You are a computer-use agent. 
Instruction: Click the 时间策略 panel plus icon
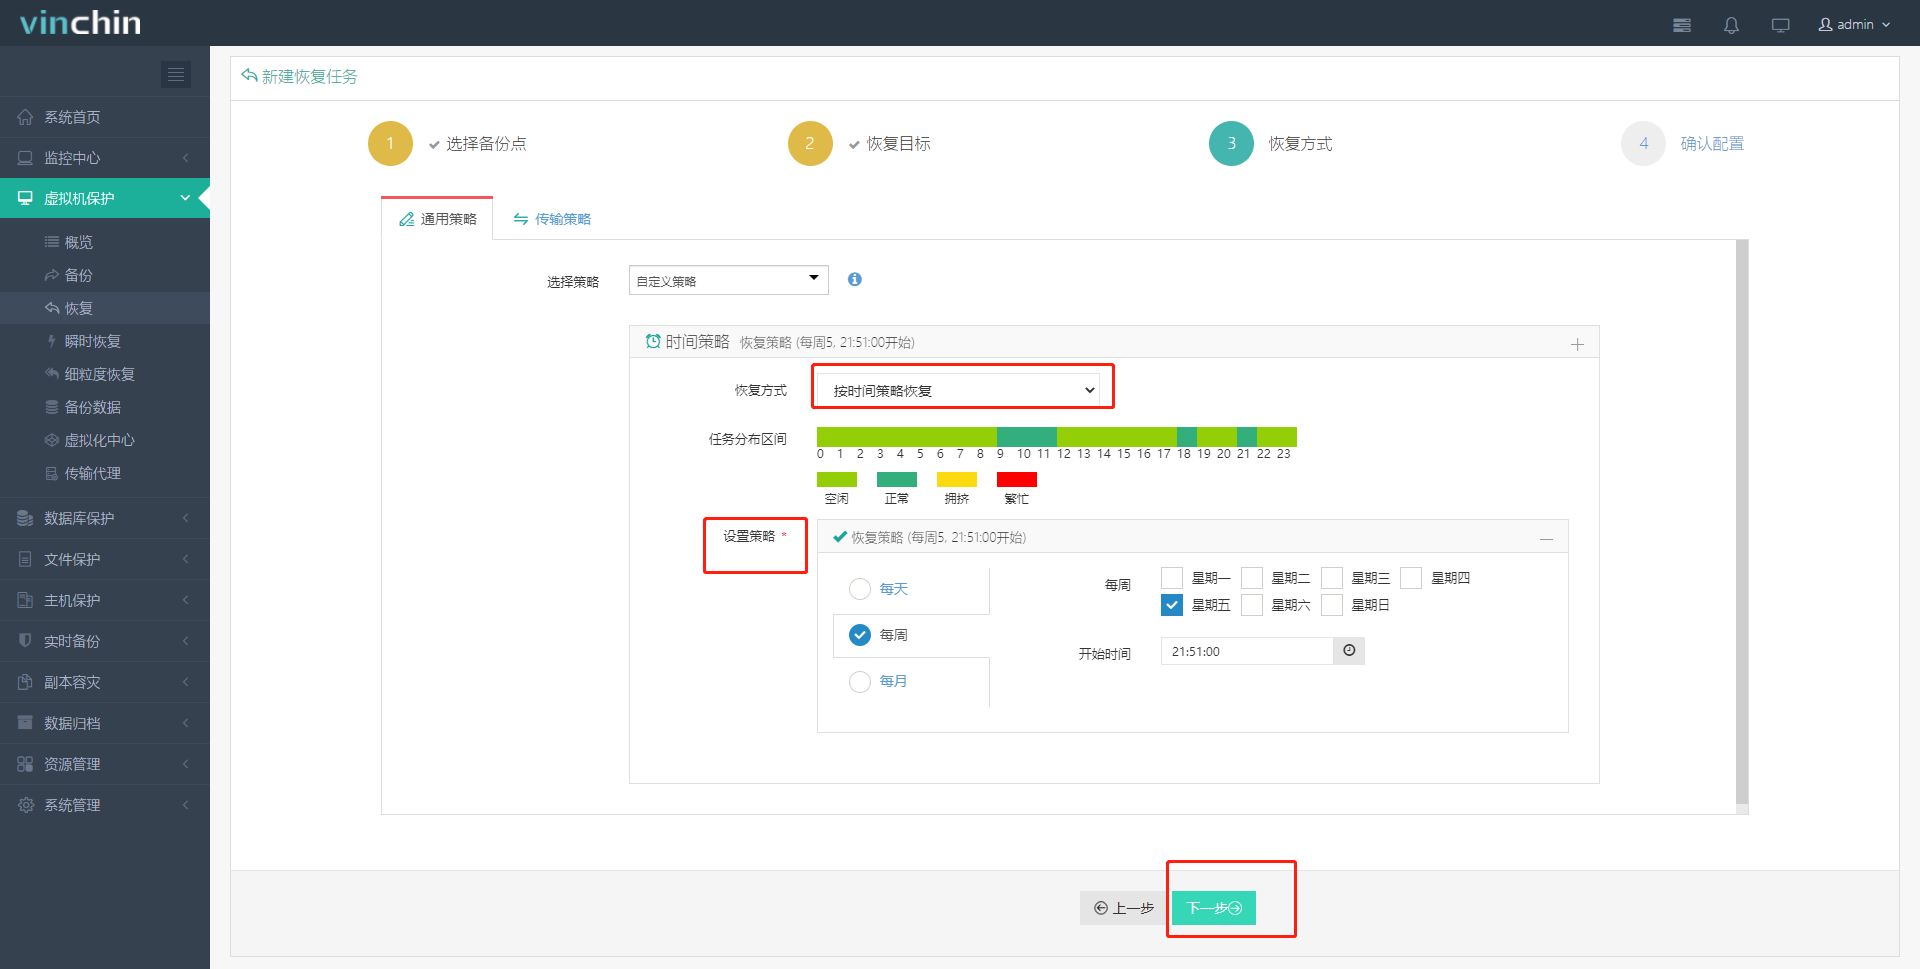1577,344
